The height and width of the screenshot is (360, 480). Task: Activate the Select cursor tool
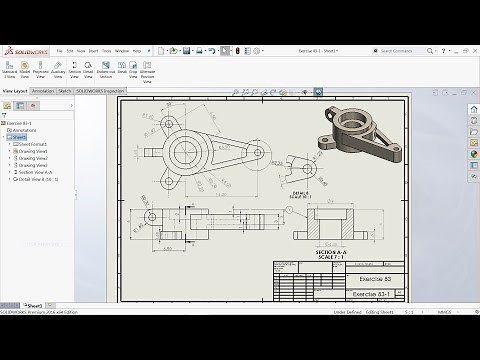pyautogui.click(x=225, y=51)
